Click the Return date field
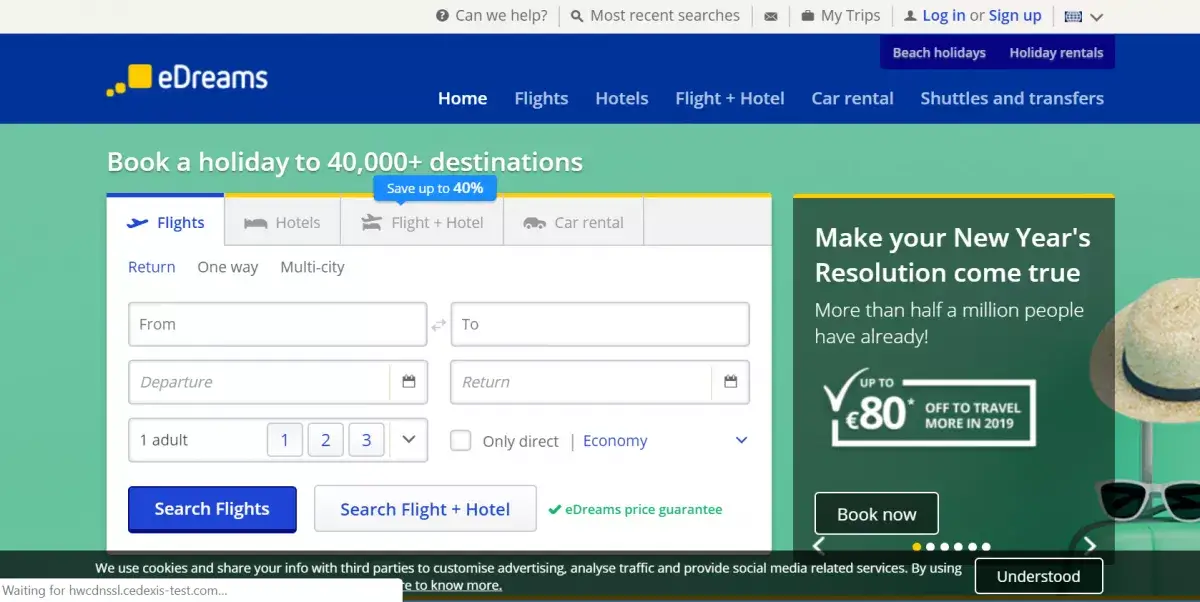Image resolution: width=1200 pixels, height=602 pixels. click(x=581, y=382)
